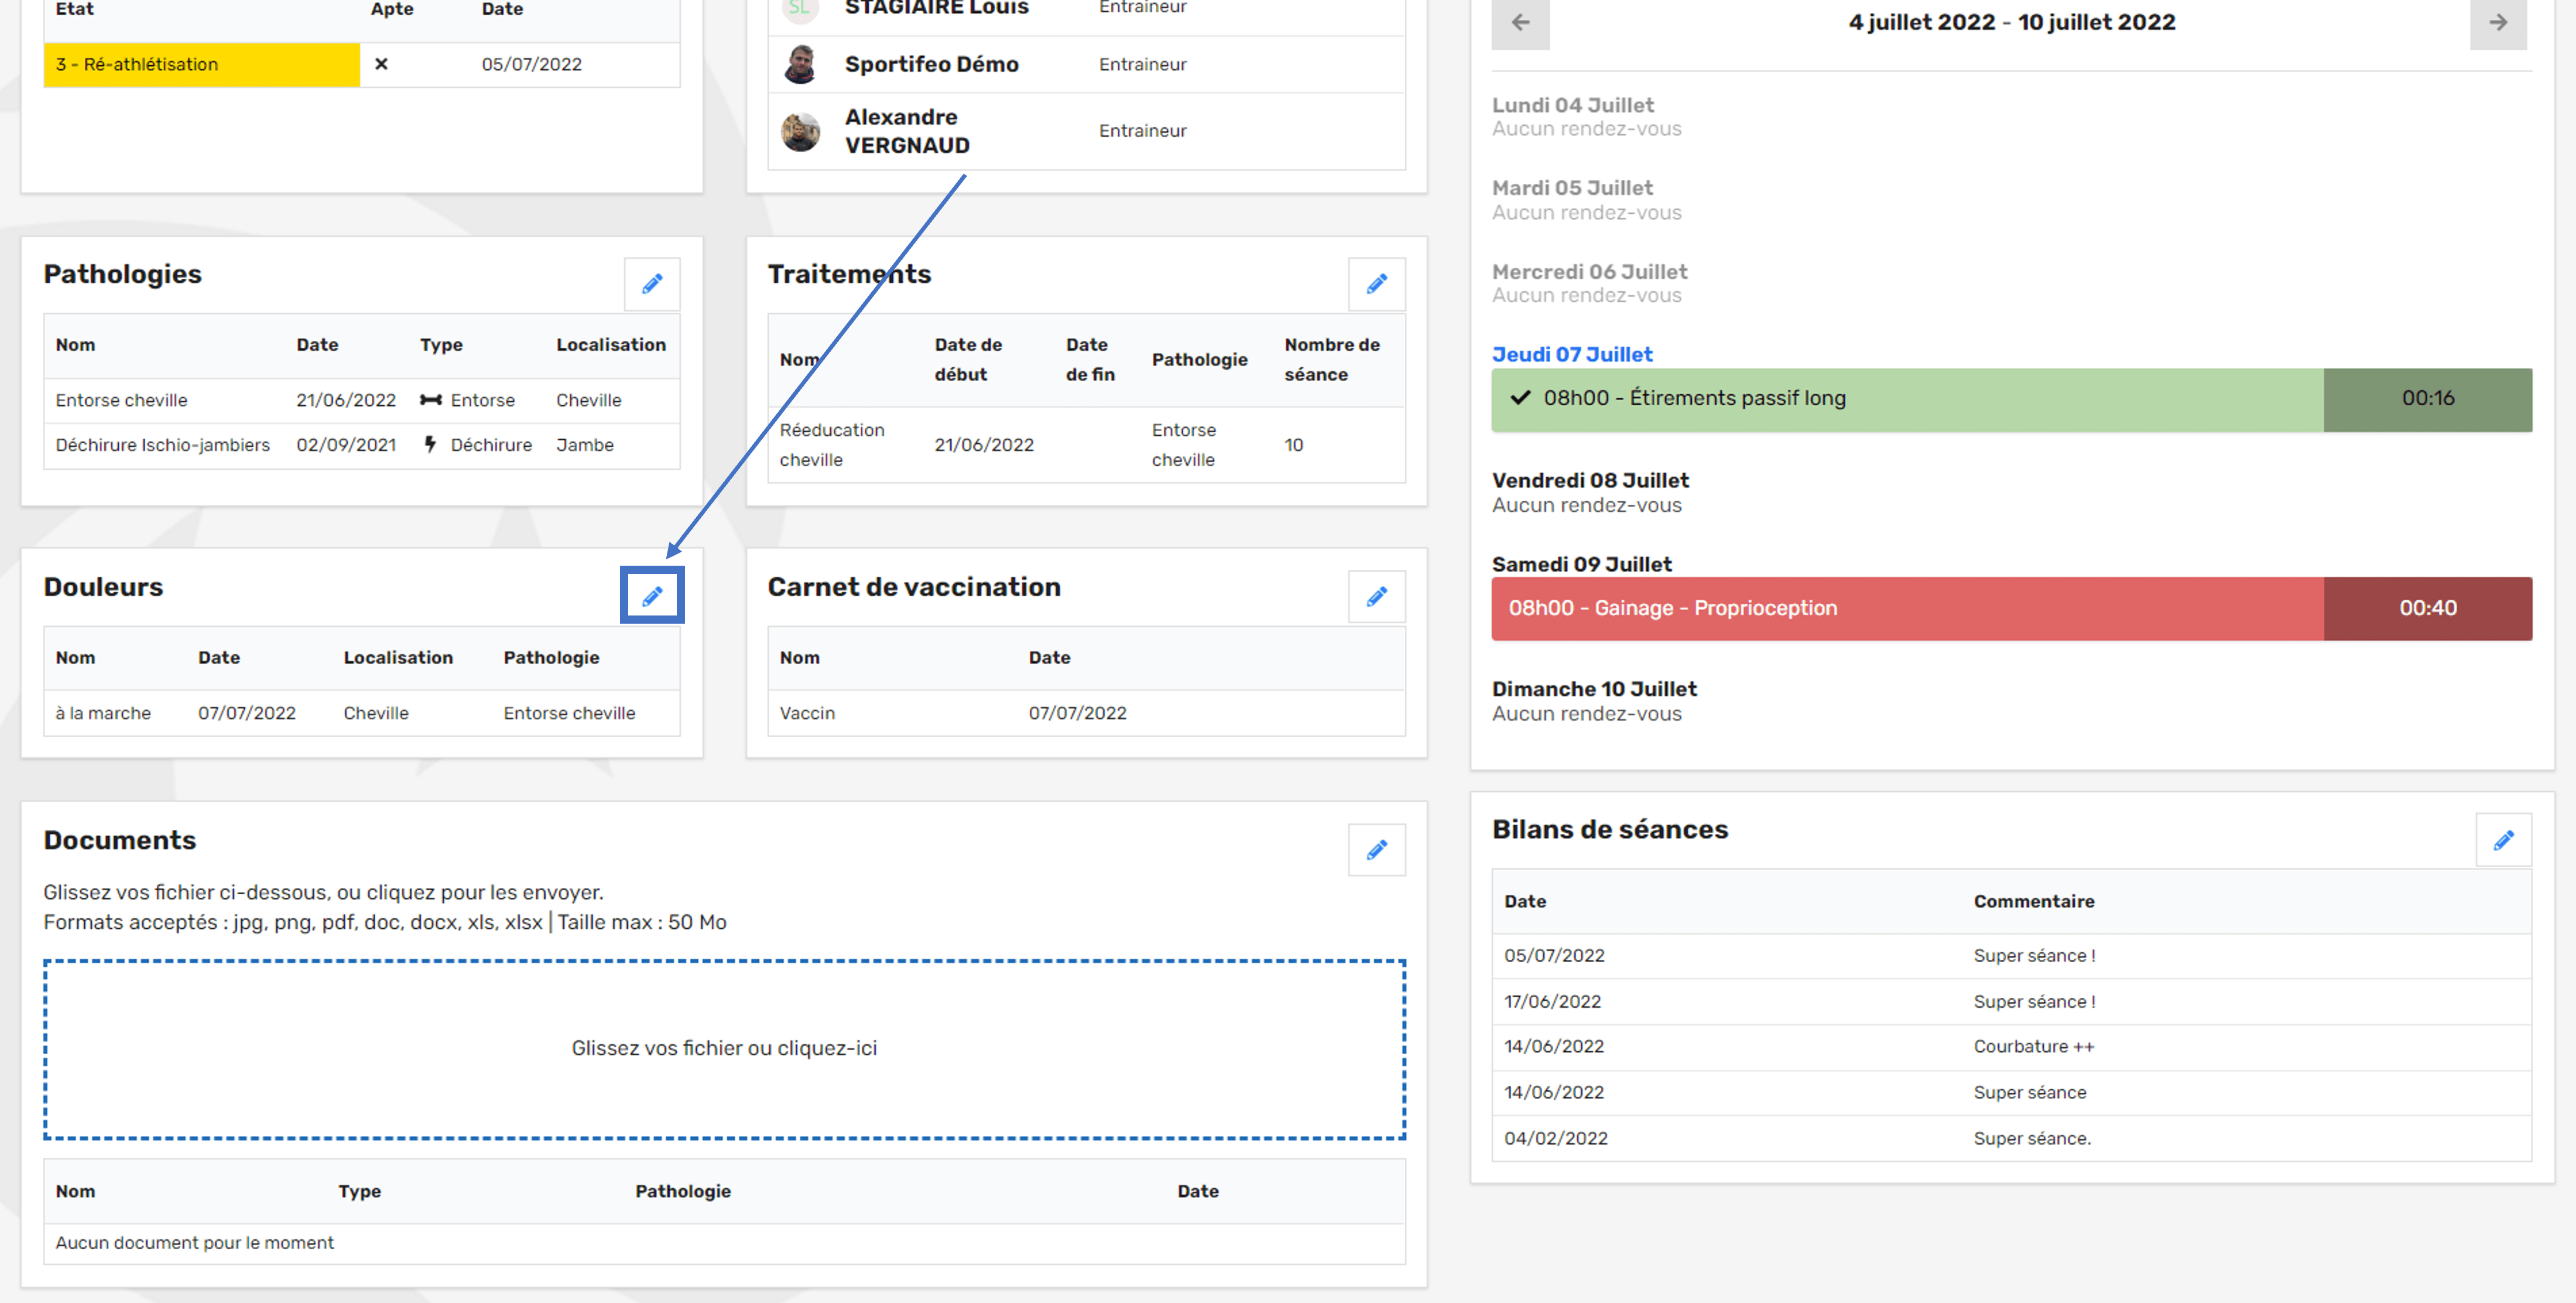Select the Jeudi 07 Juillet day heading
Screen dimensions: 2576x1303
coord(1572,354)
